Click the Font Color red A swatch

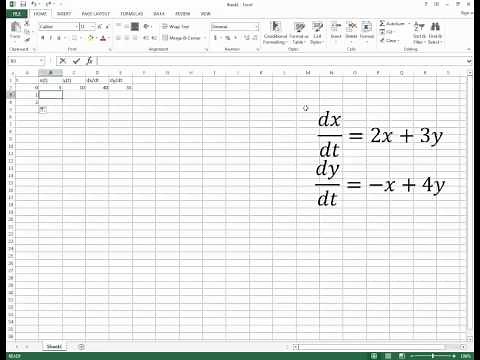click(103, 38)
